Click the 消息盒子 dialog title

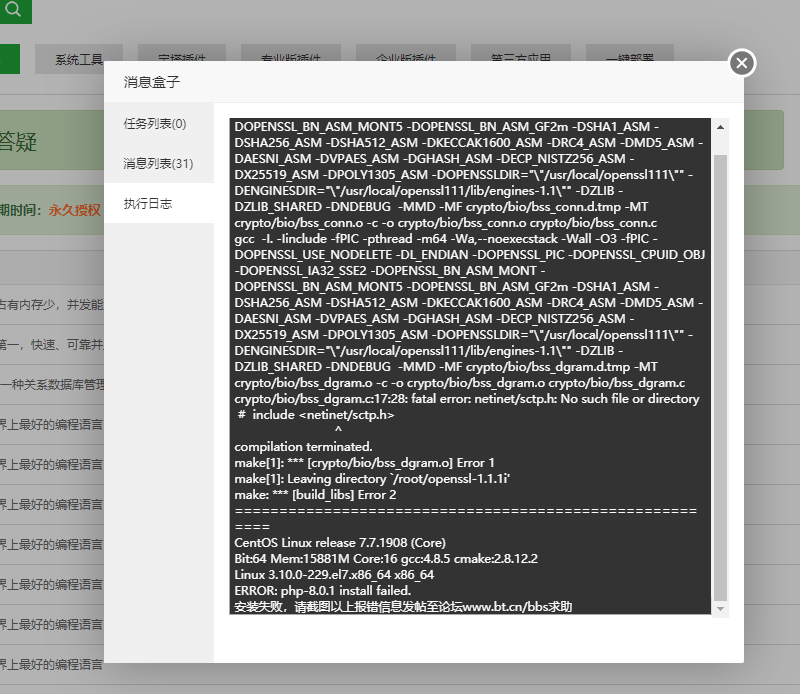coord(152,82)
